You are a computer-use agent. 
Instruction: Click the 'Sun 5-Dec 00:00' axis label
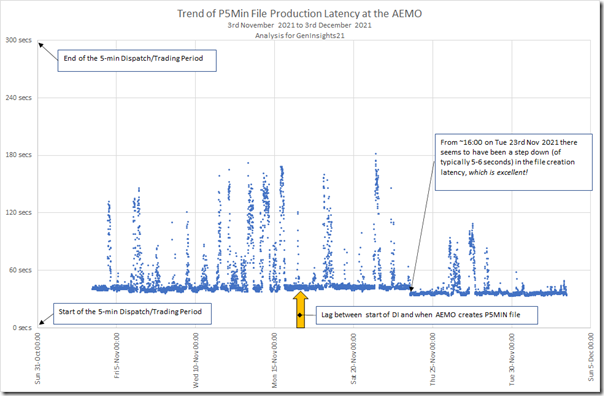tap(591, 357)
